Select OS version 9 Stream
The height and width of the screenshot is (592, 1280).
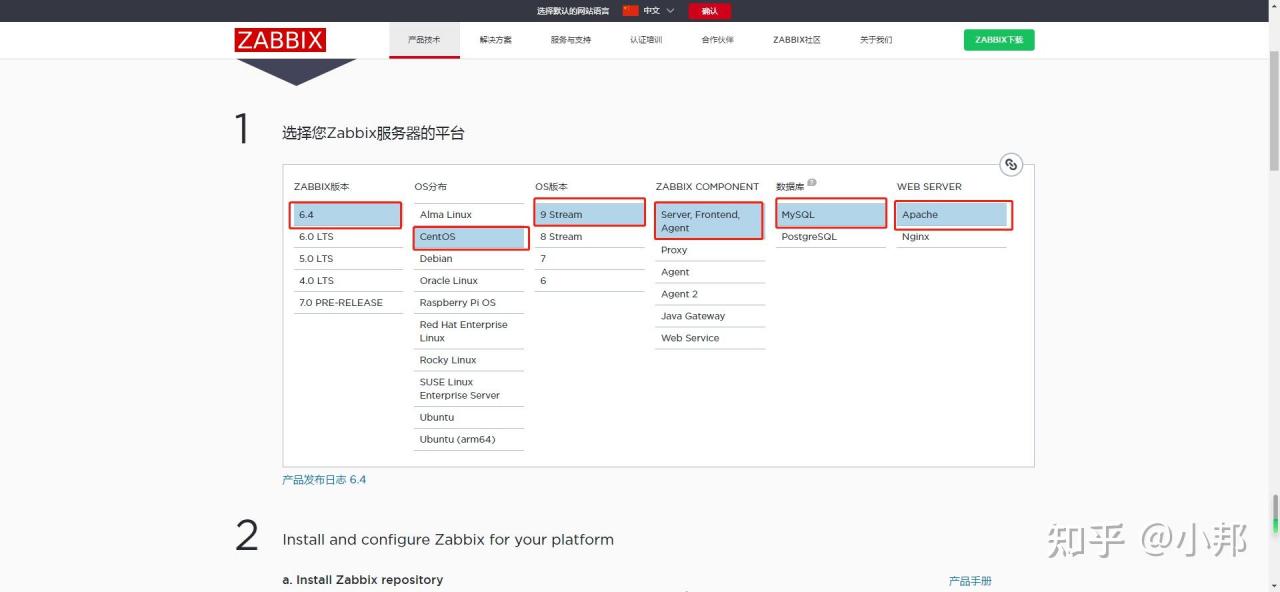click(x=589, y=215)
